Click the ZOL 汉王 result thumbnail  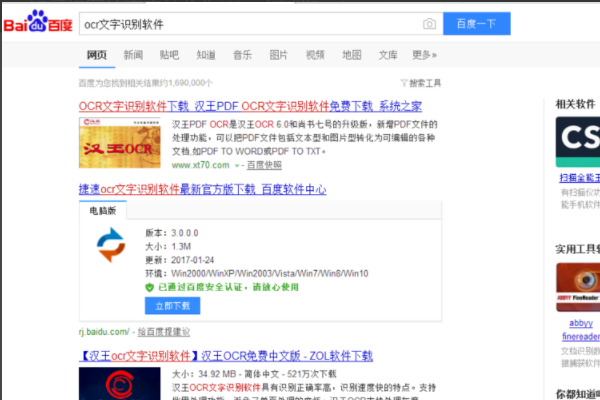pos(120,384)
